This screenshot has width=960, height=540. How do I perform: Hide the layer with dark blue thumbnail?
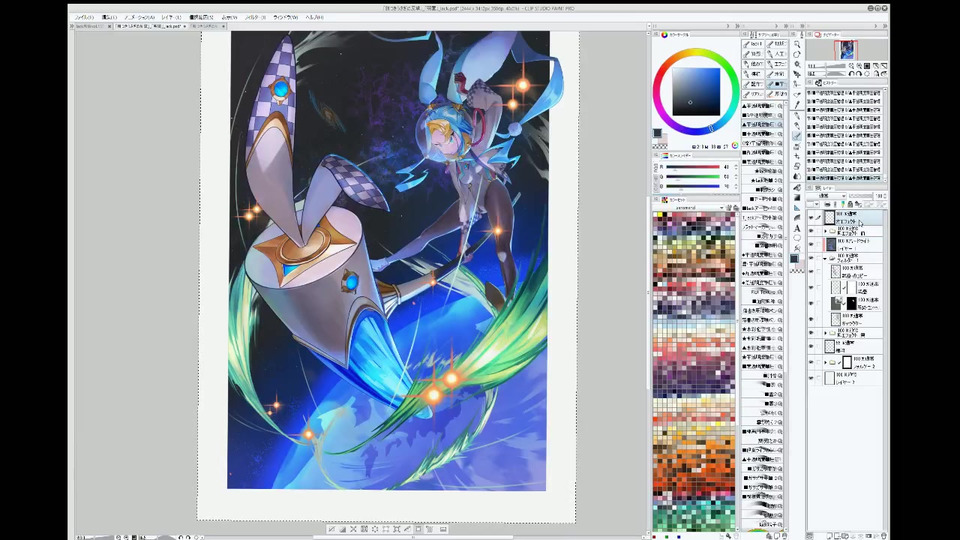pos(811,244)
